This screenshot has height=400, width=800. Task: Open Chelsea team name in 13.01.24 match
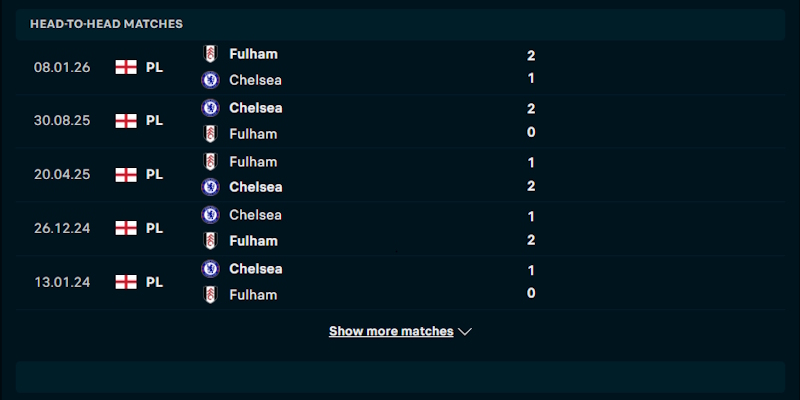pyautogui.click(x=256, y=269)
